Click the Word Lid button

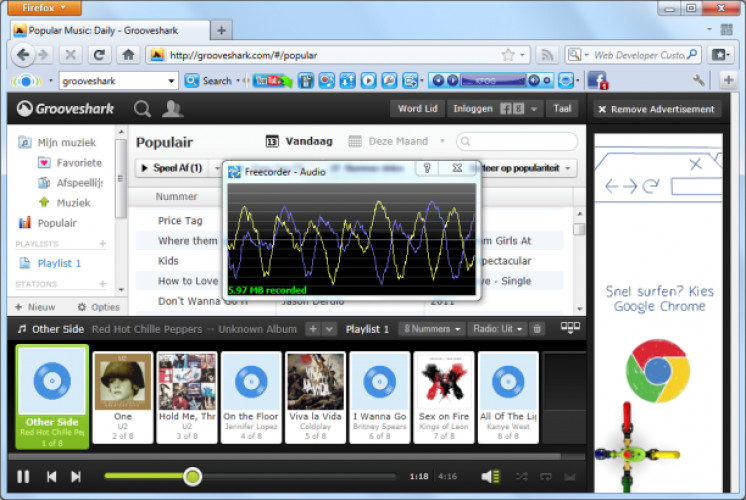(417, 108)
